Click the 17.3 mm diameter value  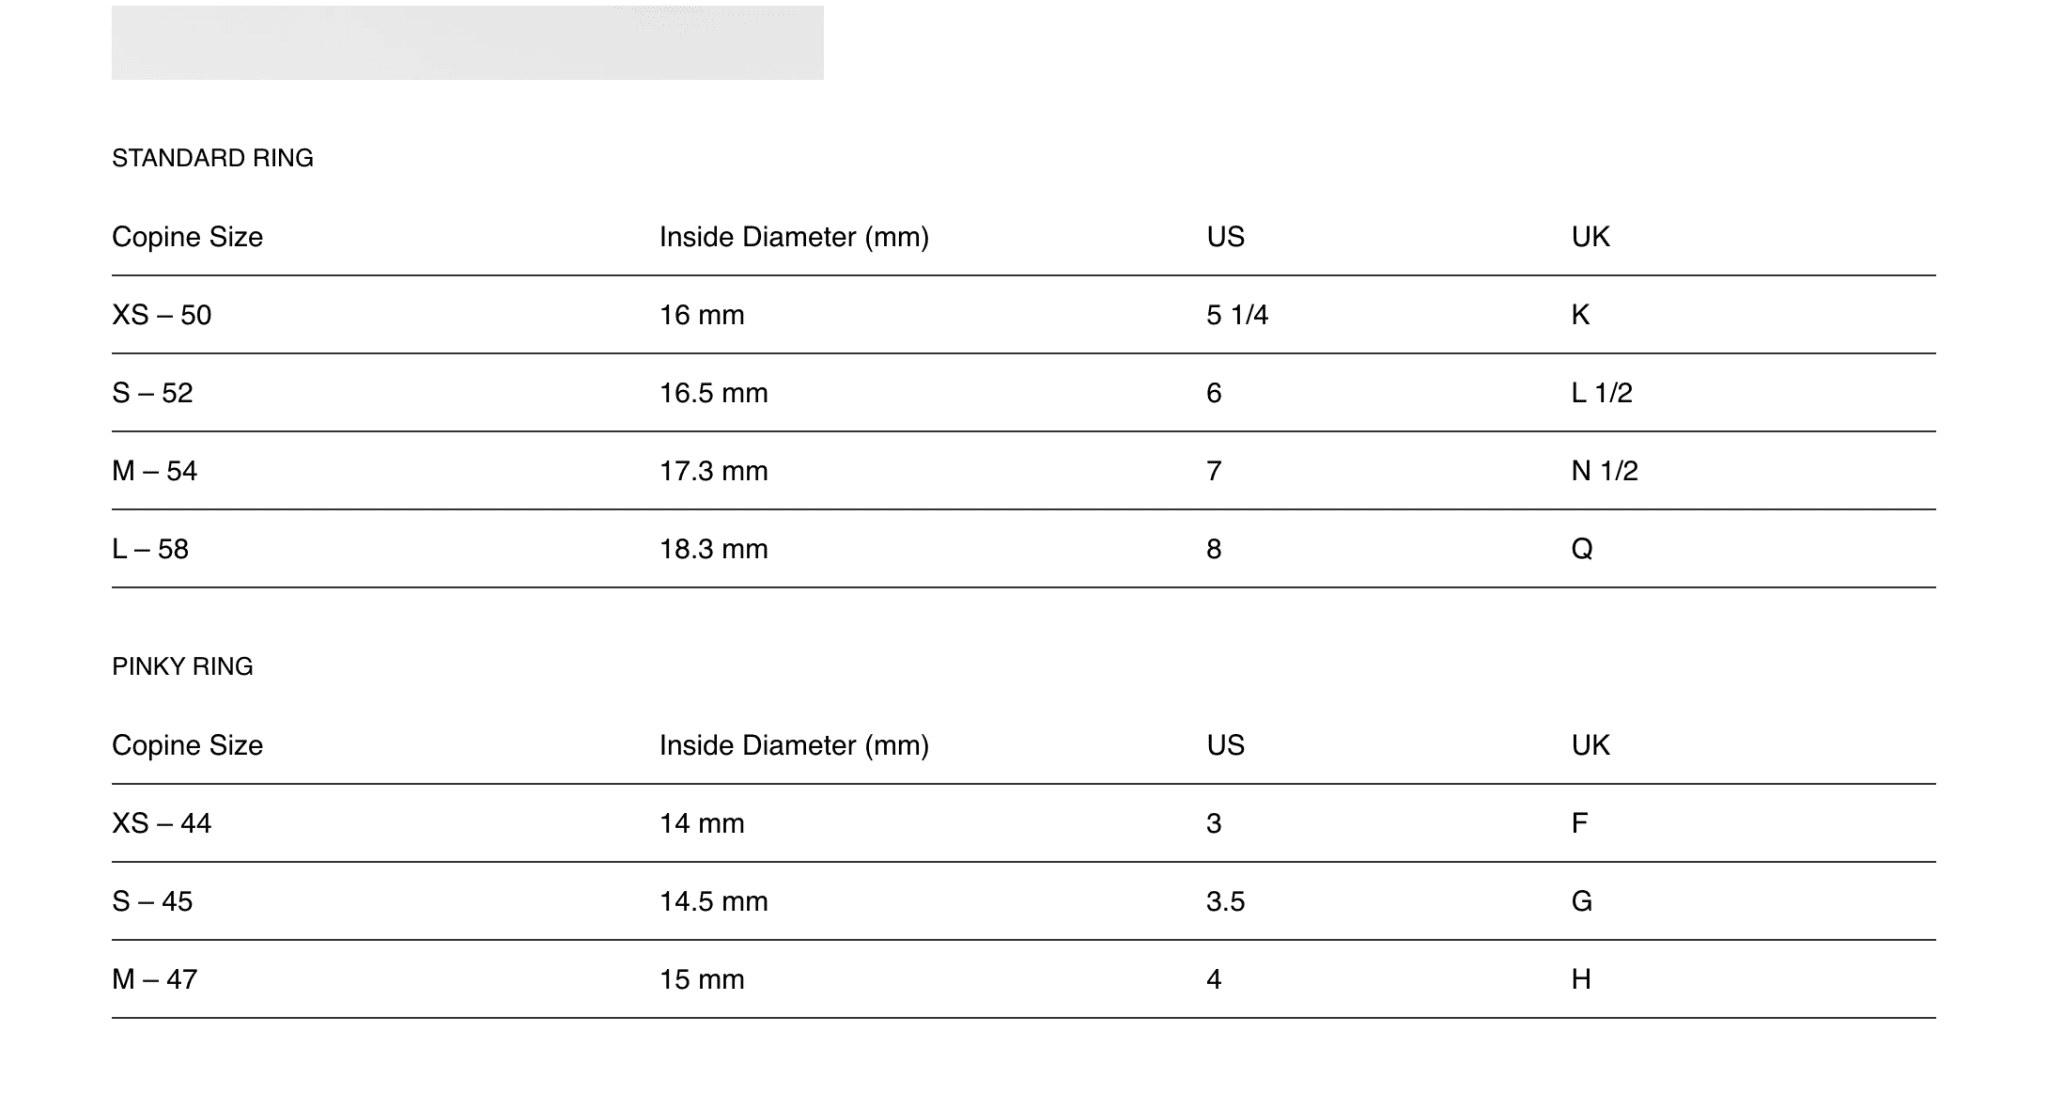[x=713, y=471]
